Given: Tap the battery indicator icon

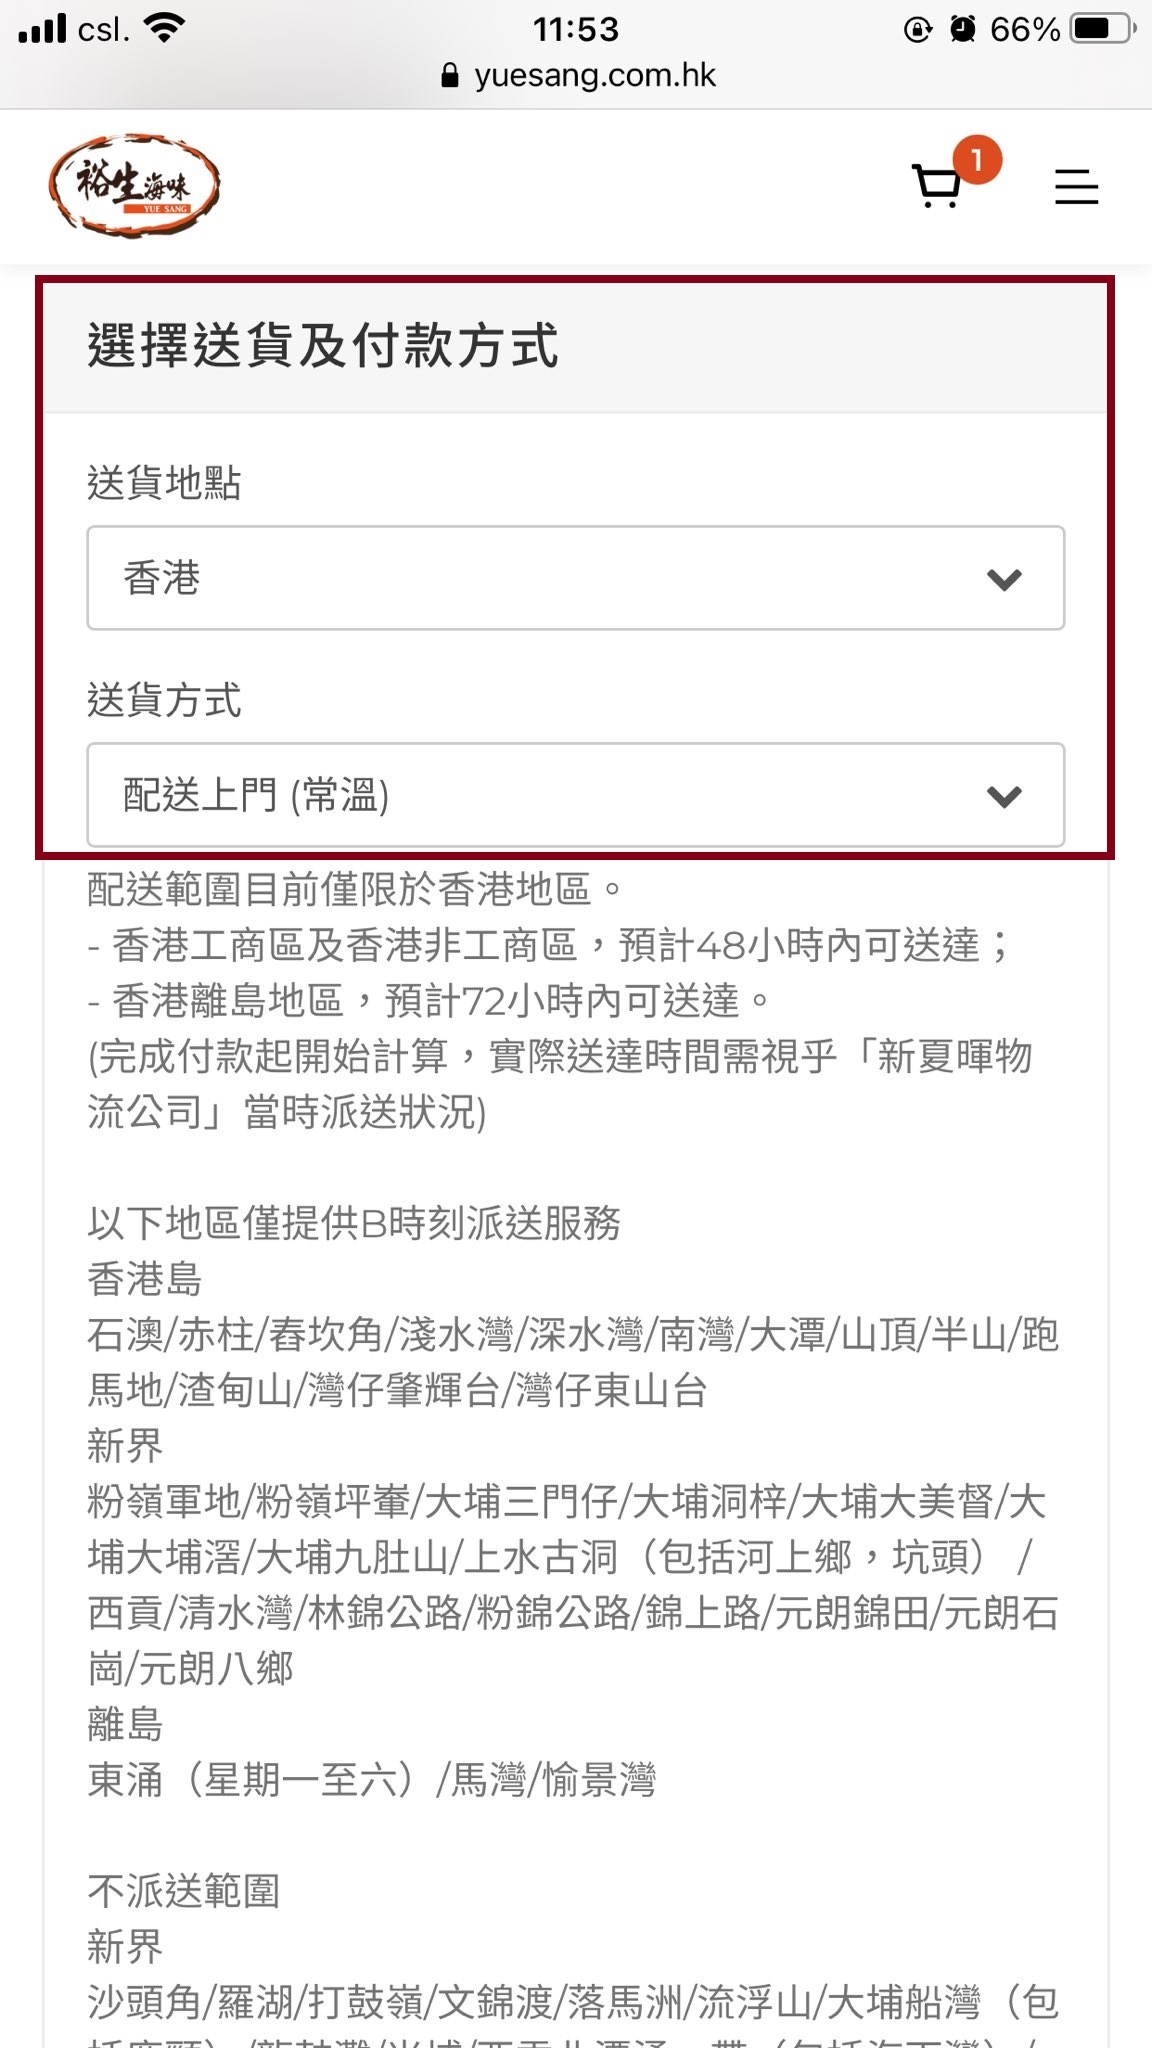Looking at the screenshot, I should 1102,29.
